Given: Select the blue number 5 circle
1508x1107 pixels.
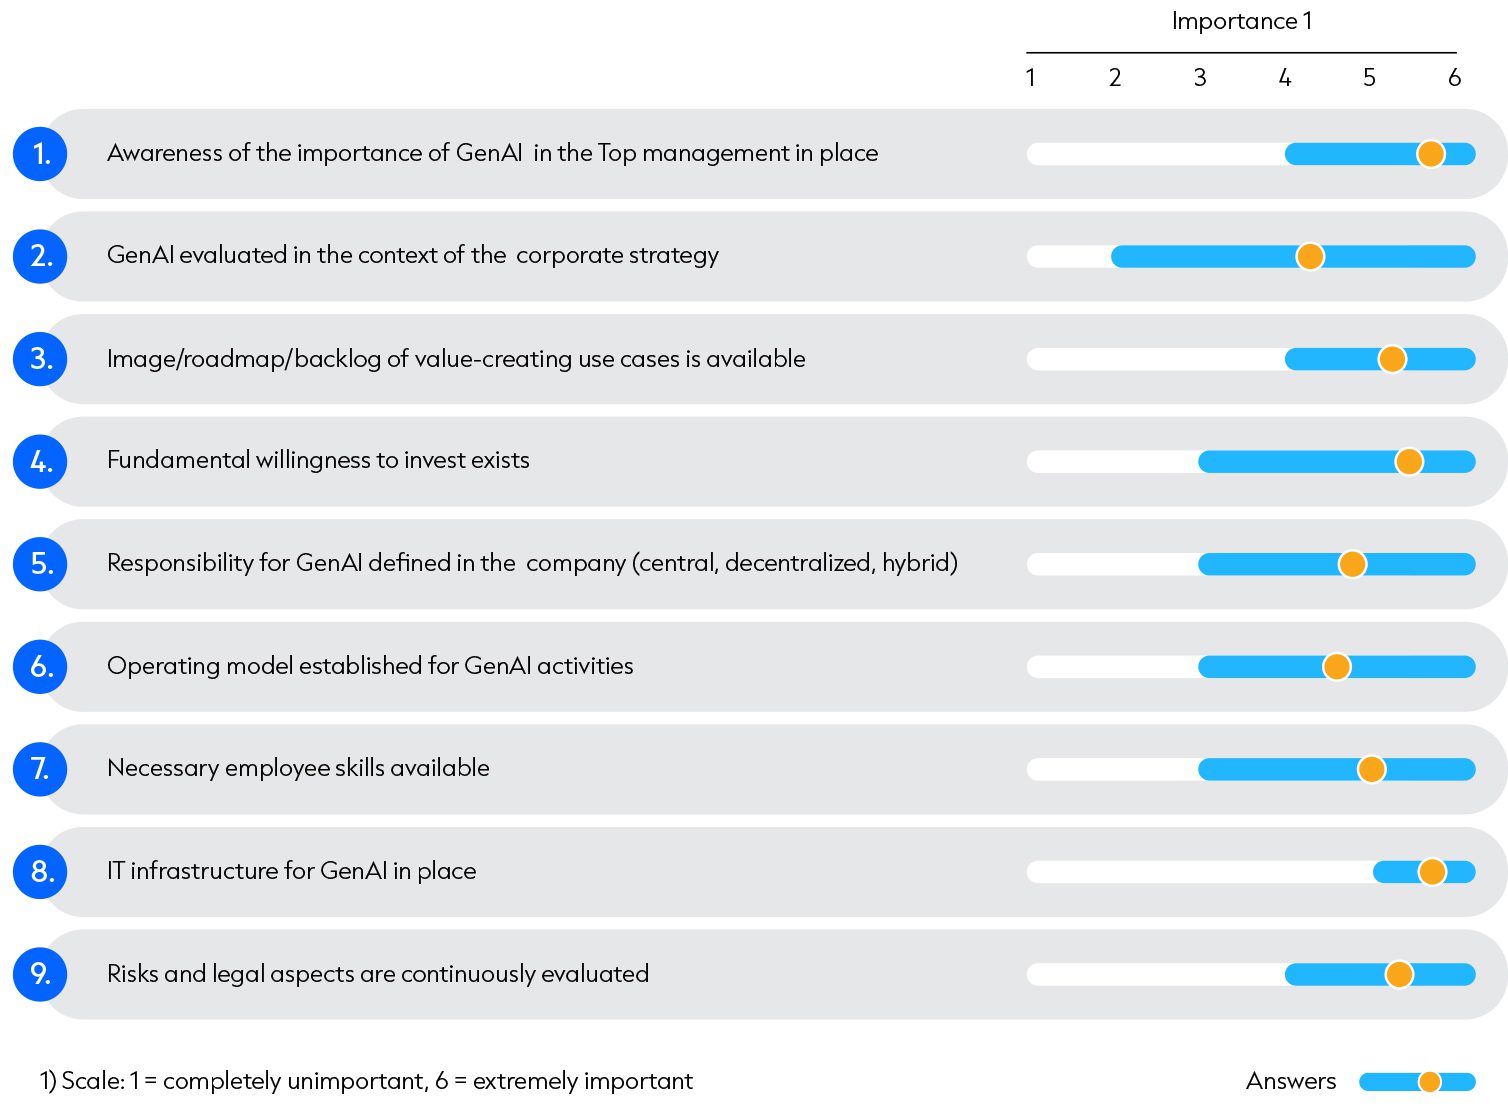Looking at the screenshot, I should [x=40, y=564].
